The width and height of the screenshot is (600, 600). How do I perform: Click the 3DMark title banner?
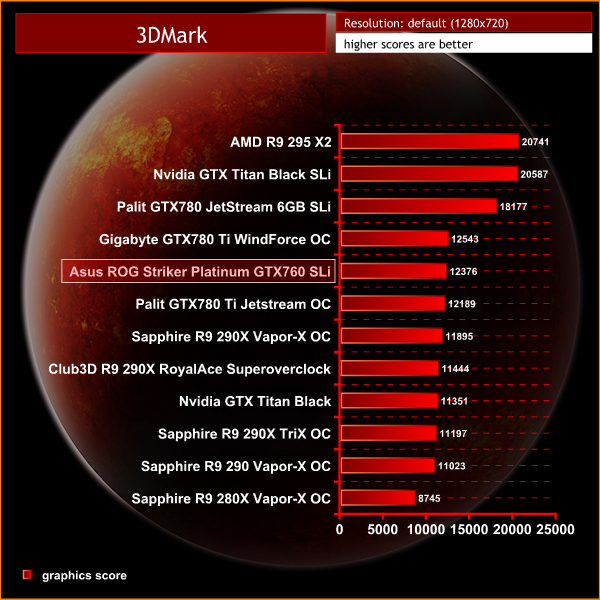pyautogui.click(x=171, y=33)
